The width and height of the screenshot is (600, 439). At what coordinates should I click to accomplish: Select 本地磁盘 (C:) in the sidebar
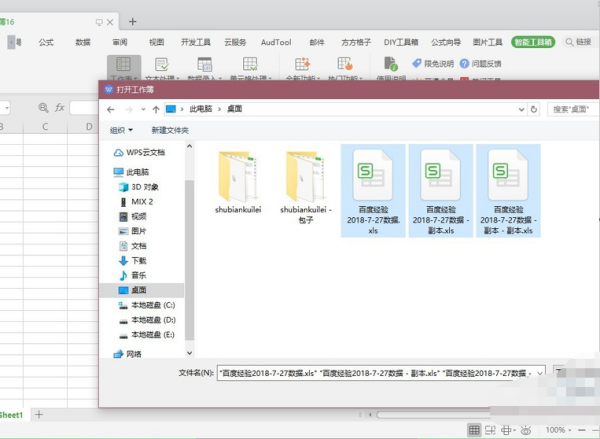[152, 304]
